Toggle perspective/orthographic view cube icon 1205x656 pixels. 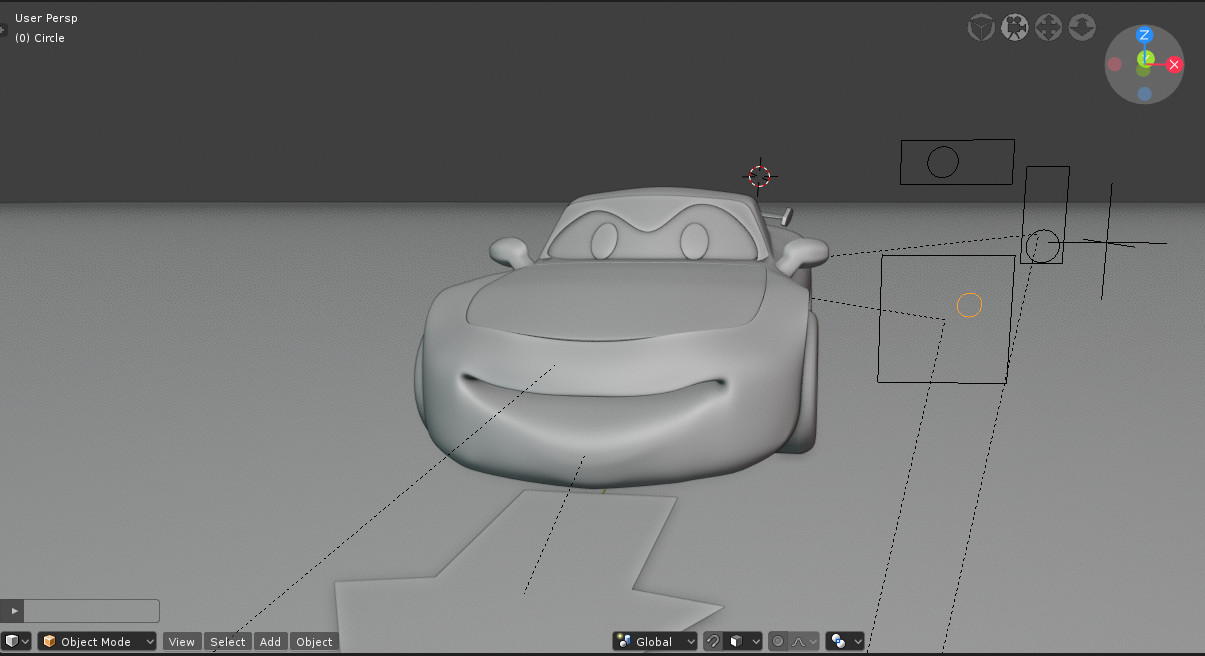click(981, 27)
